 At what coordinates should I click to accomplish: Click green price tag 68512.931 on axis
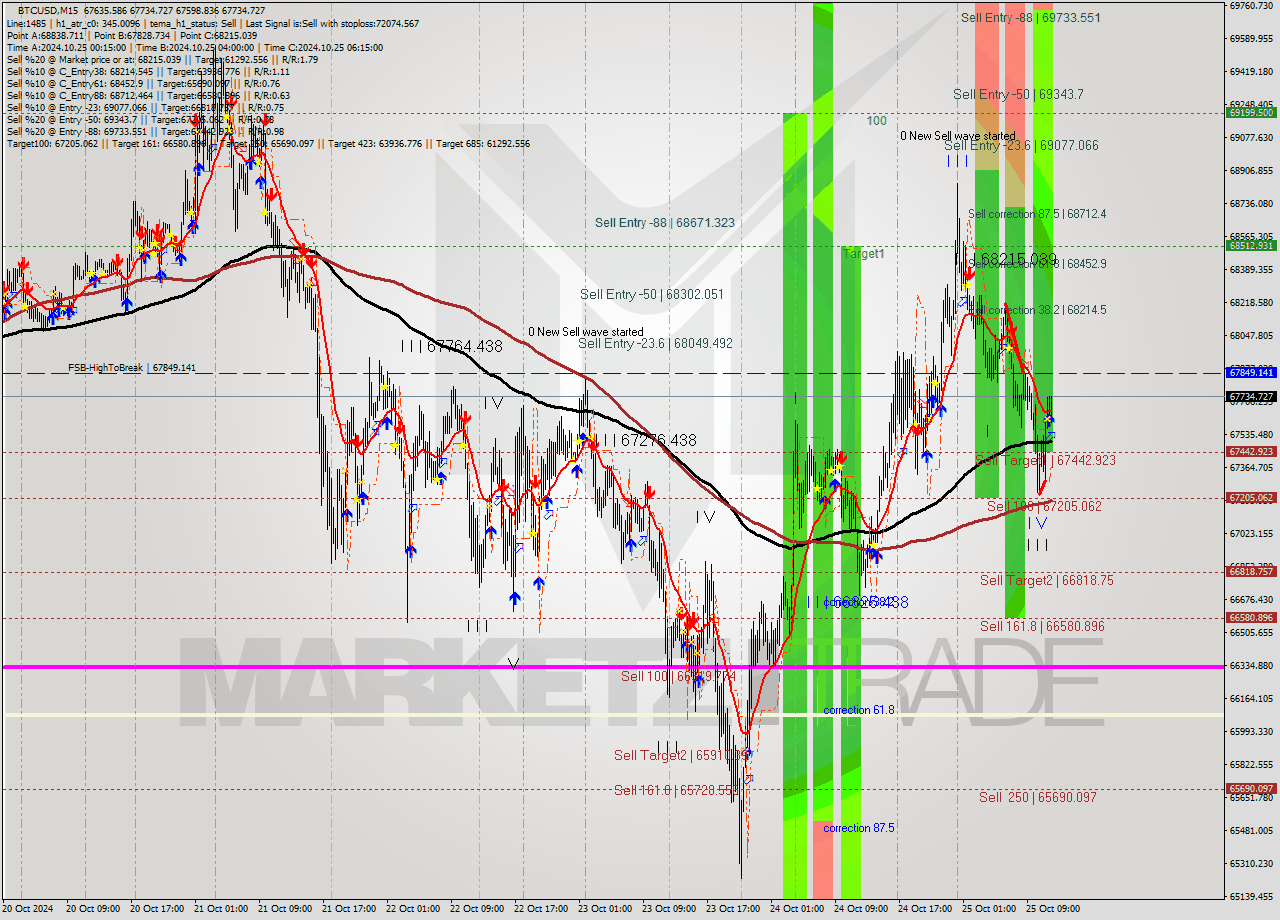1250,245
